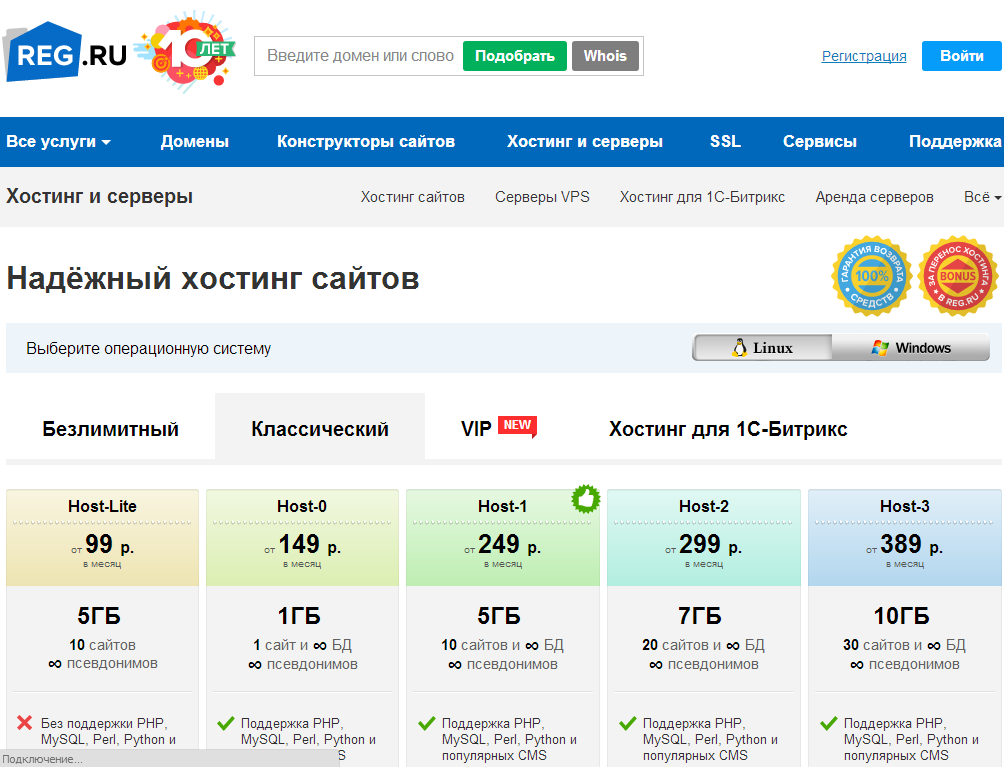Click the green checkmark in Host-0 card
1004x767 pixels.
(225, 723)
